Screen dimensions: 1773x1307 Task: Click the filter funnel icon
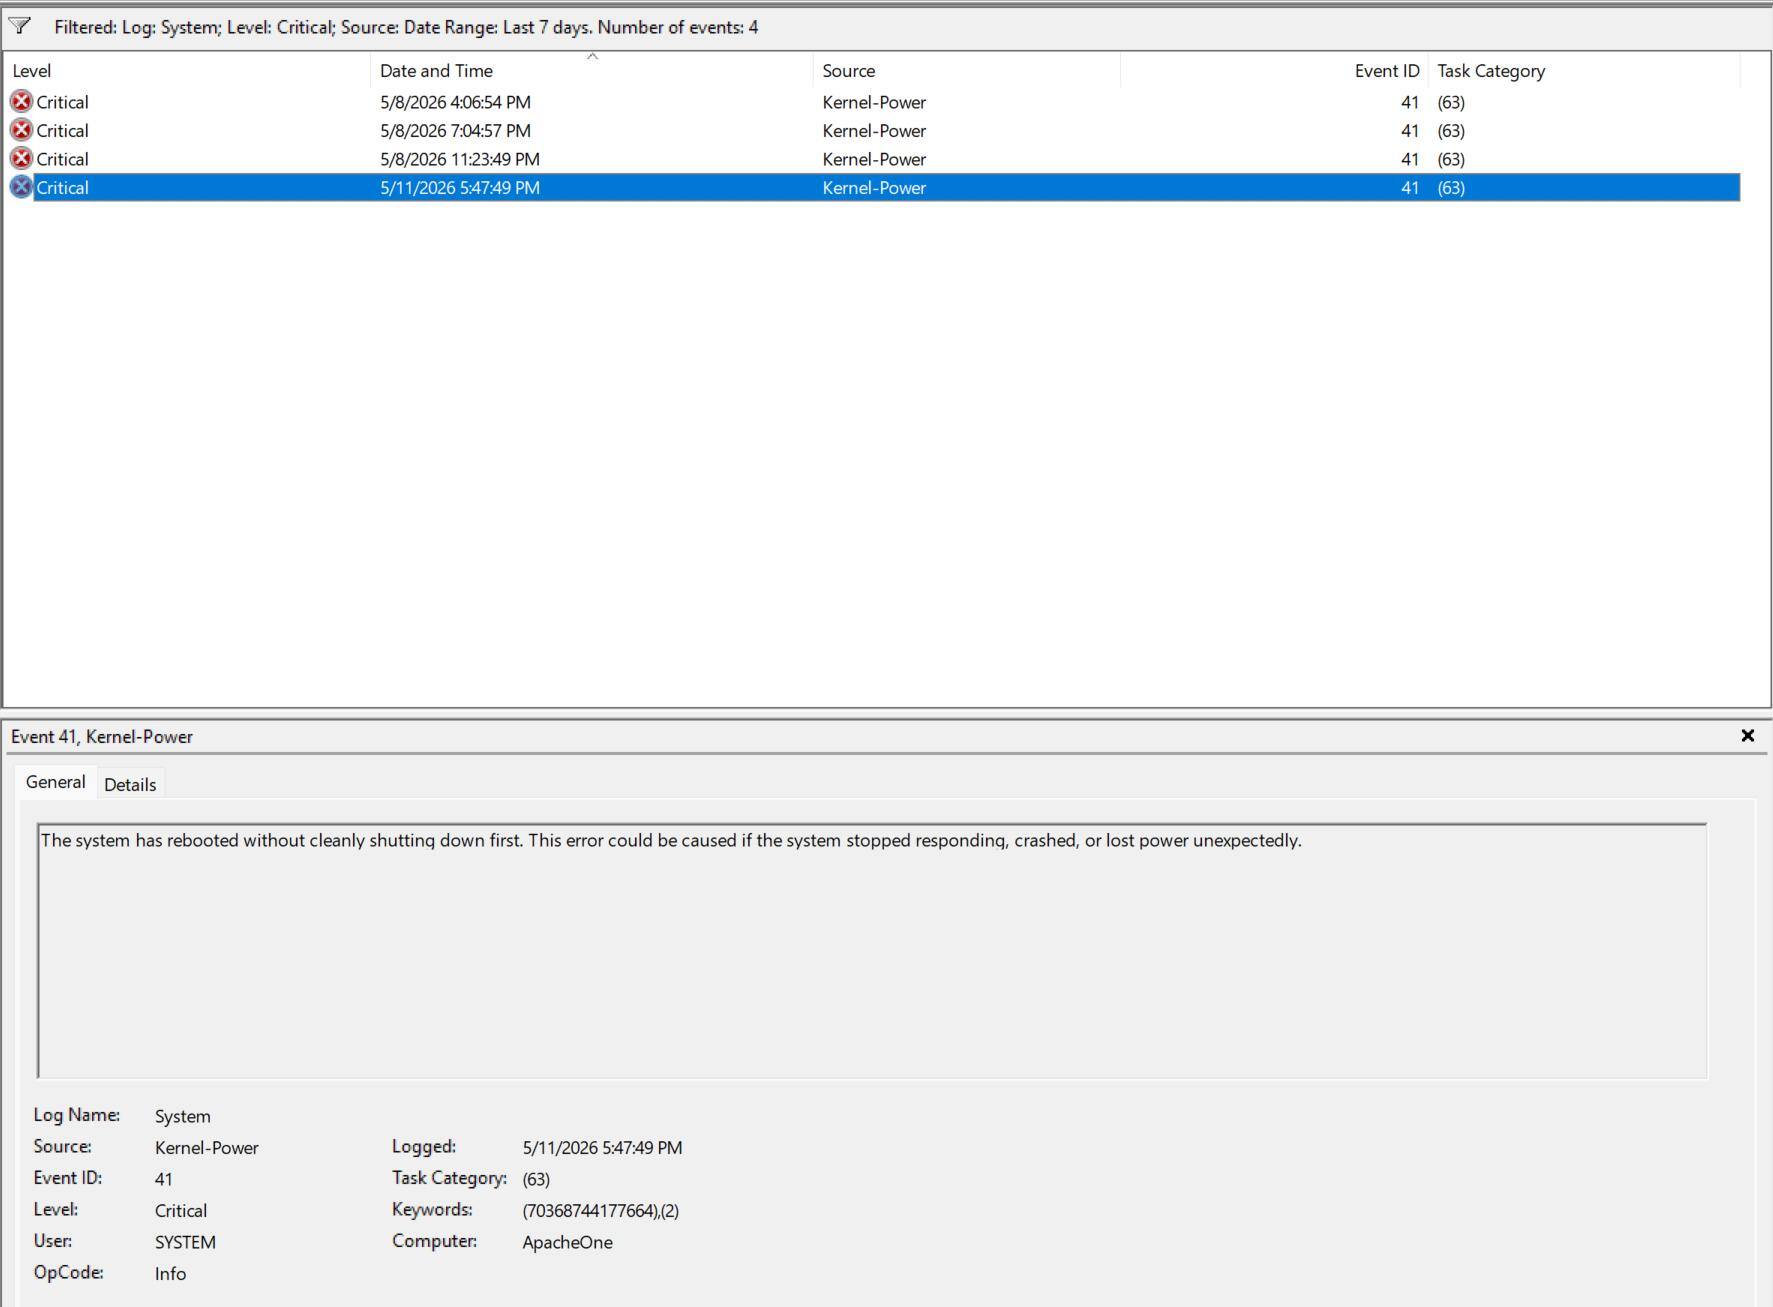[20, 26]
